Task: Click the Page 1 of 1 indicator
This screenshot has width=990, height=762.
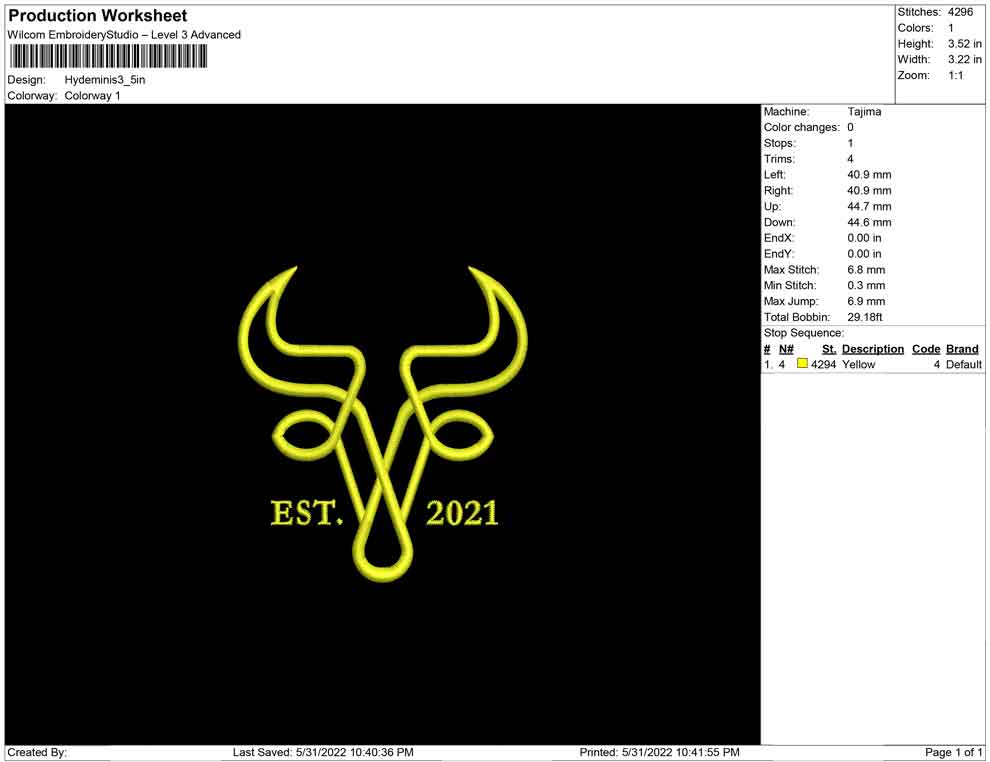Action: tap(954, 752)
